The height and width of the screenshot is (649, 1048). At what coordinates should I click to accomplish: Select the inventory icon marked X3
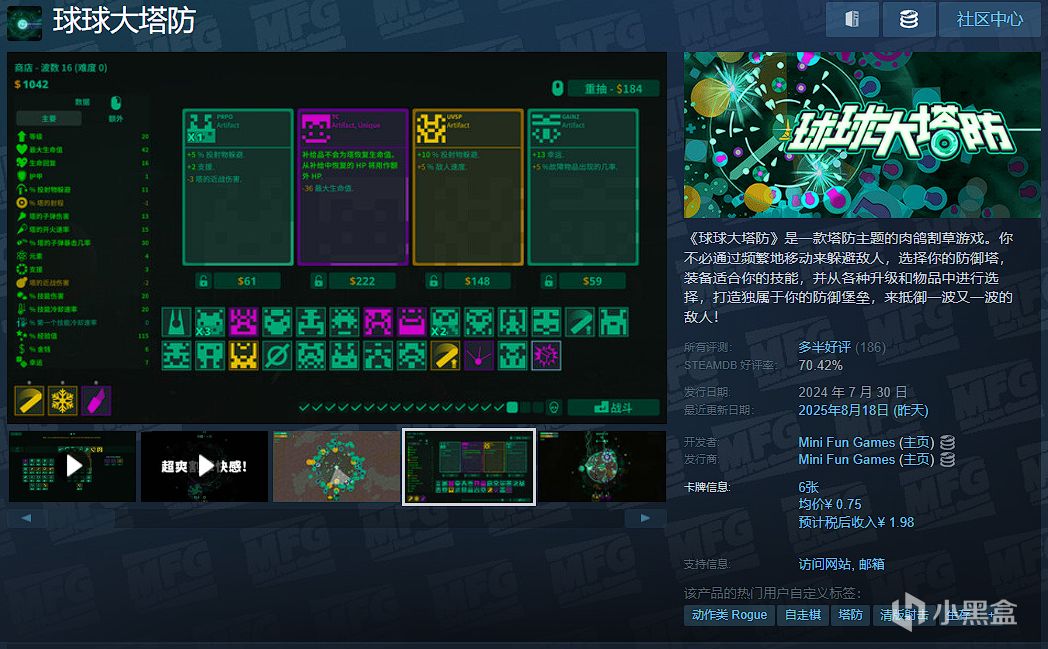210,322
